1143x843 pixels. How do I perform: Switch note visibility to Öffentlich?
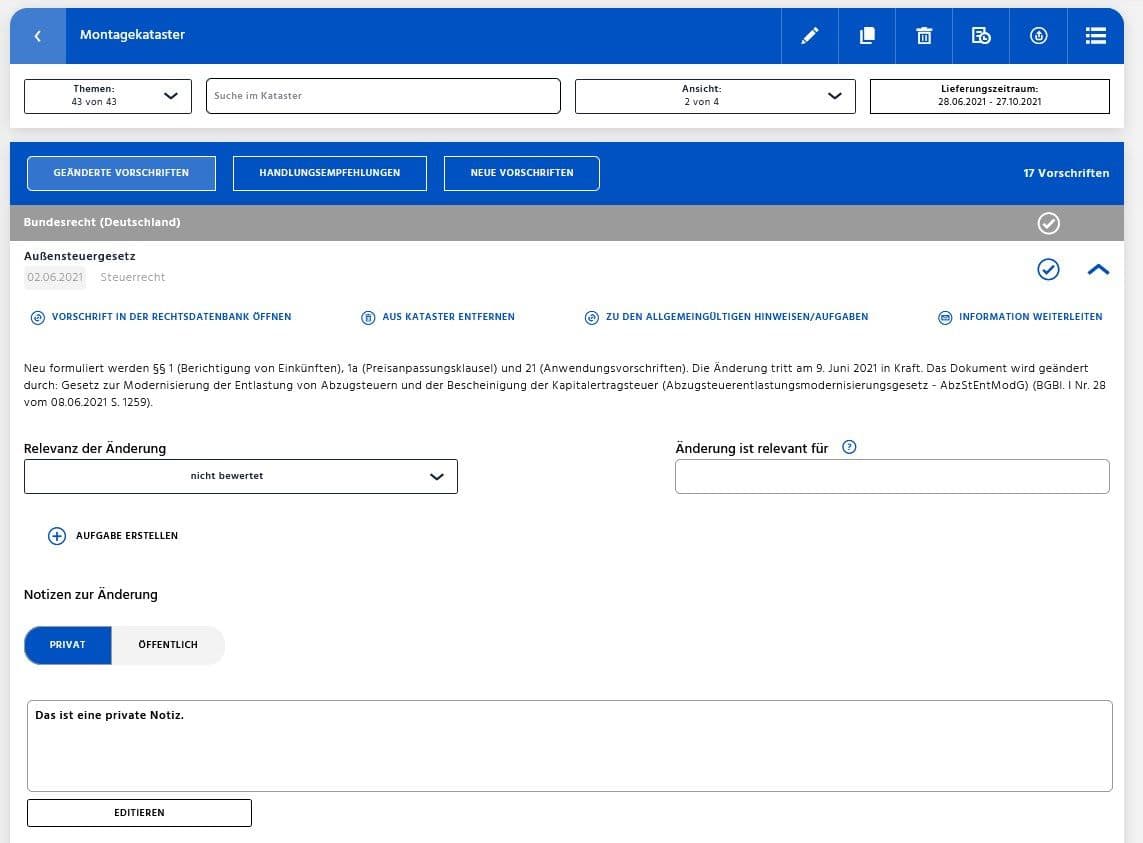pyautogui.click(x=168, y=645)
